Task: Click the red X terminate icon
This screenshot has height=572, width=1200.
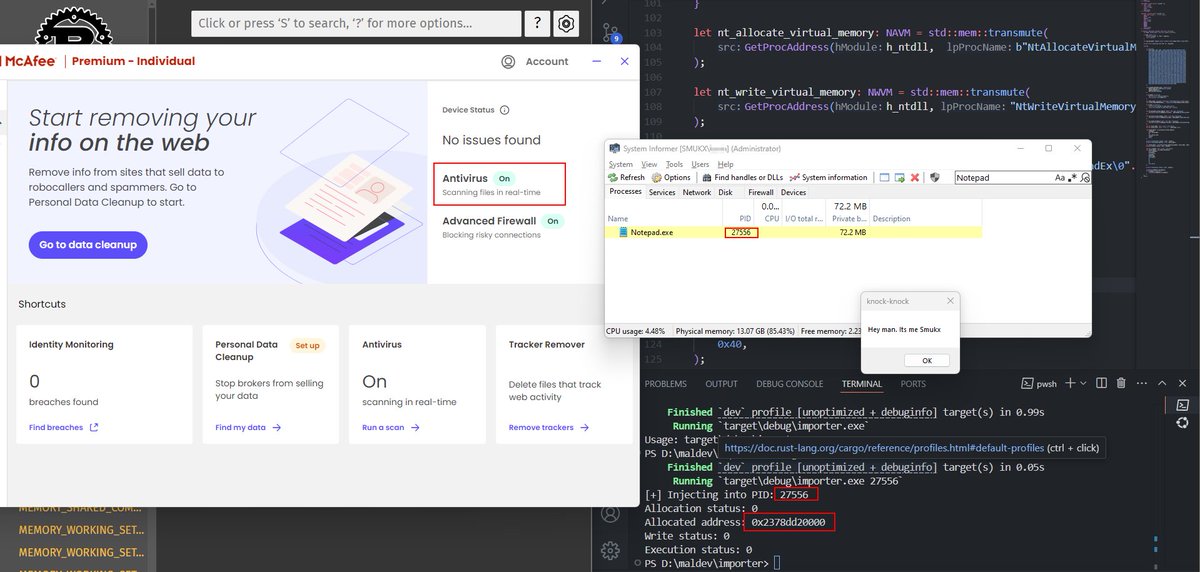Action: (915, 177)
